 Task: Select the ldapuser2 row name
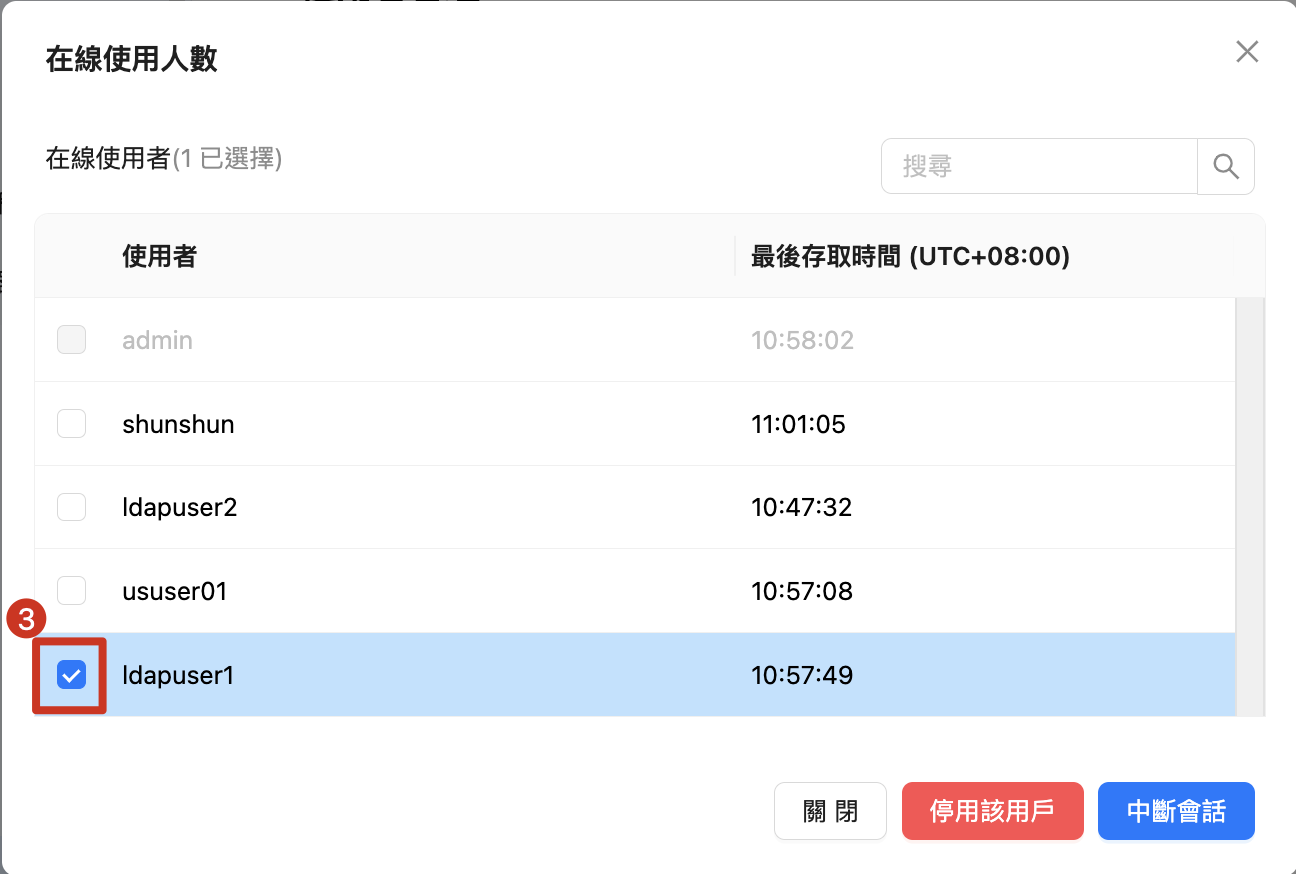pos(180,507)
